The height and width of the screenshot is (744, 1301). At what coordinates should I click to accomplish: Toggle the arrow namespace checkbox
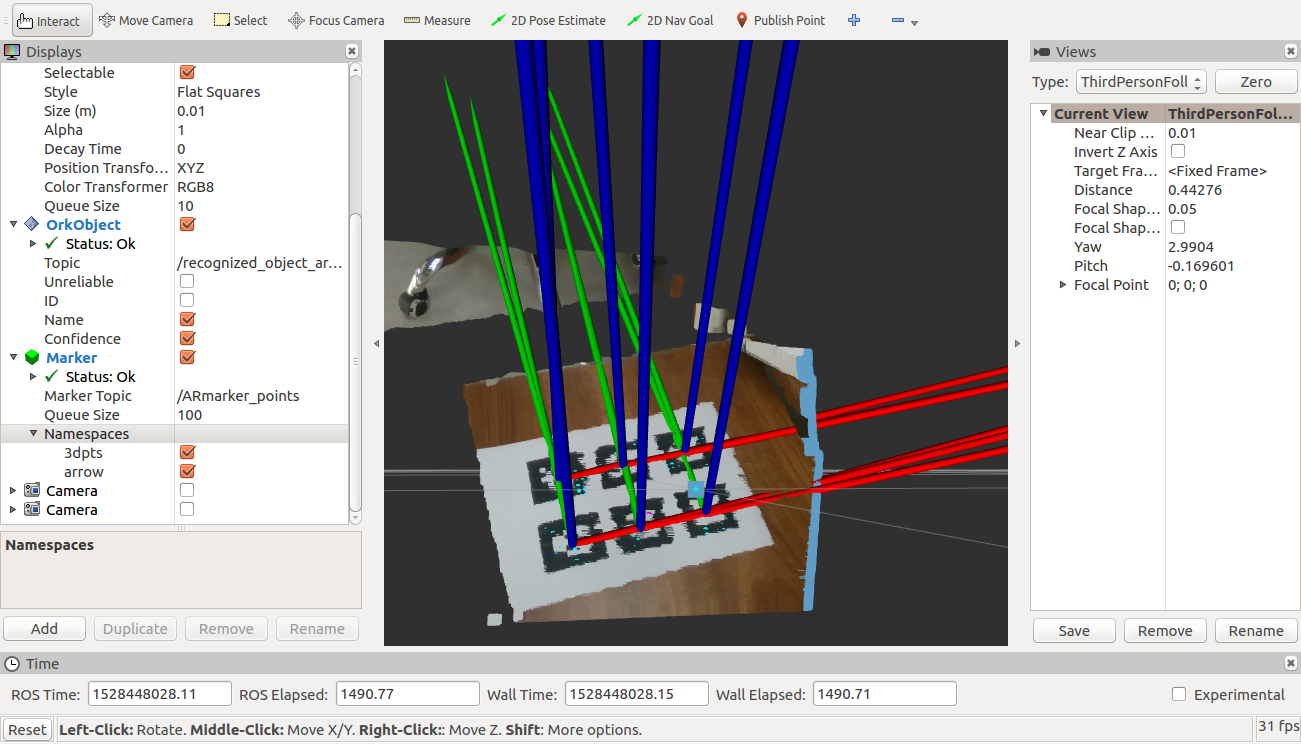point(187,471)
